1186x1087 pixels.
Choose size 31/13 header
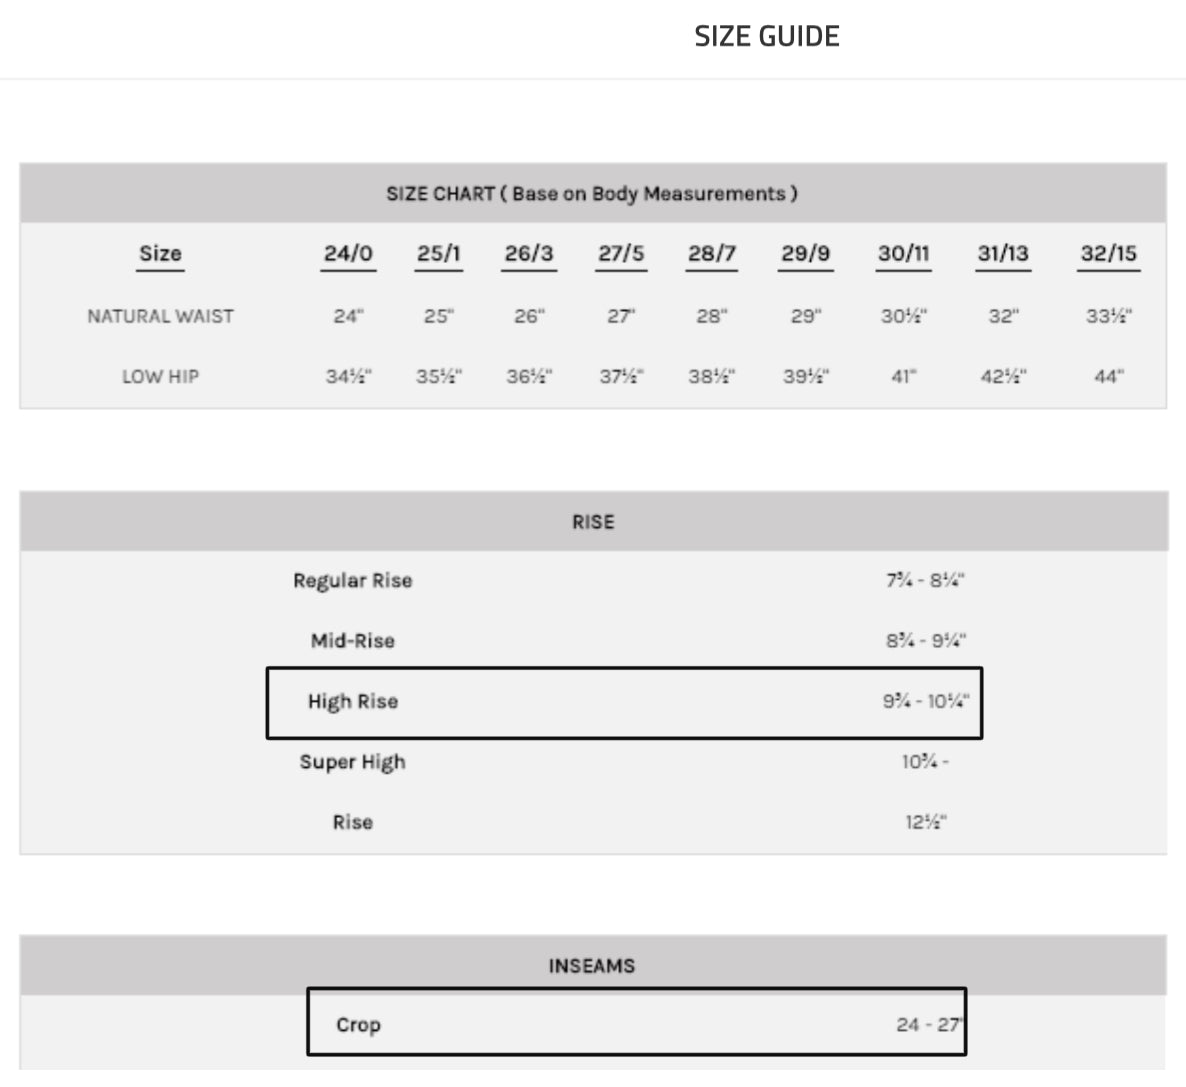[1002, 253]
